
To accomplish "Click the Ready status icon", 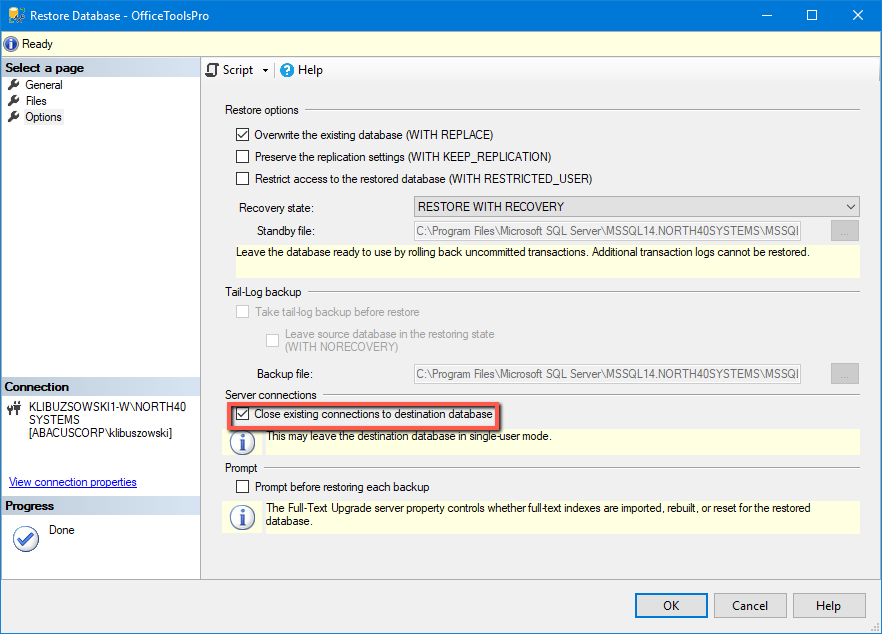I will [x=9, y=43].
